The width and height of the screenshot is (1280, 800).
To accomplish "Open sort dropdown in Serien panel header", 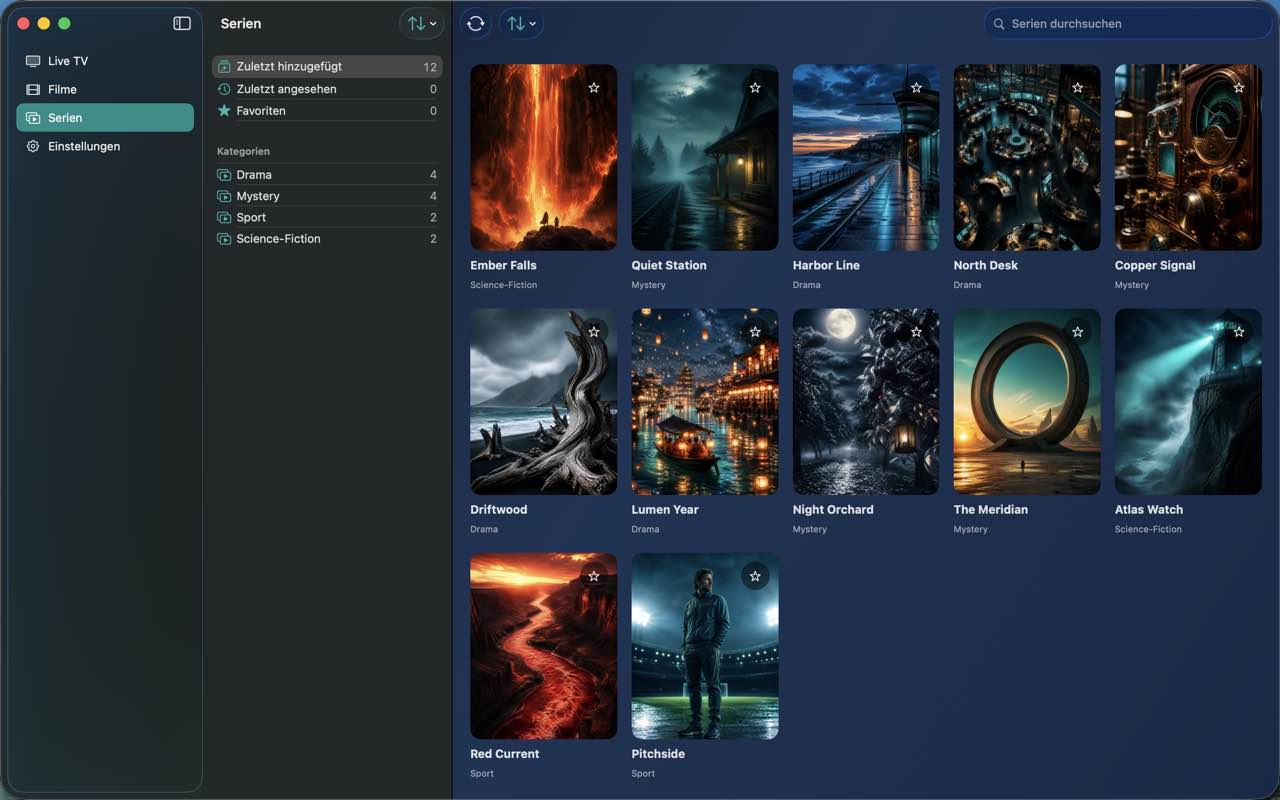I will click(x=422, y=23).
